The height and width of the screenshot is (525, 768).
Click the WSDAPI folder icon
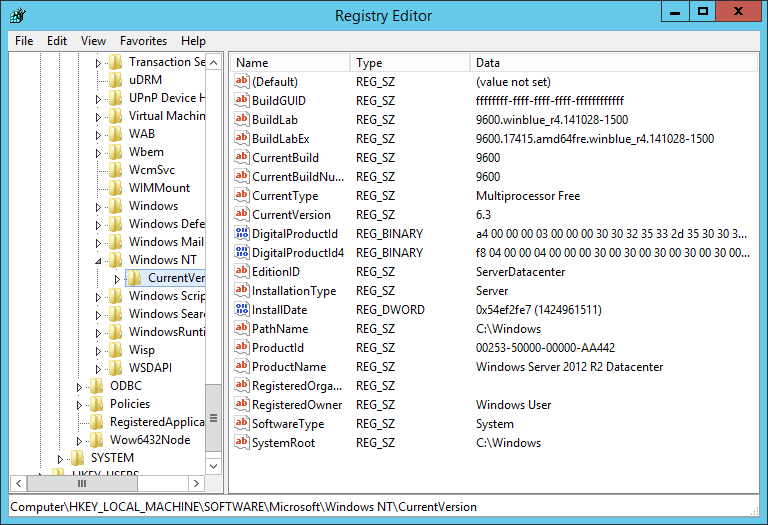[x=116, y=368]
